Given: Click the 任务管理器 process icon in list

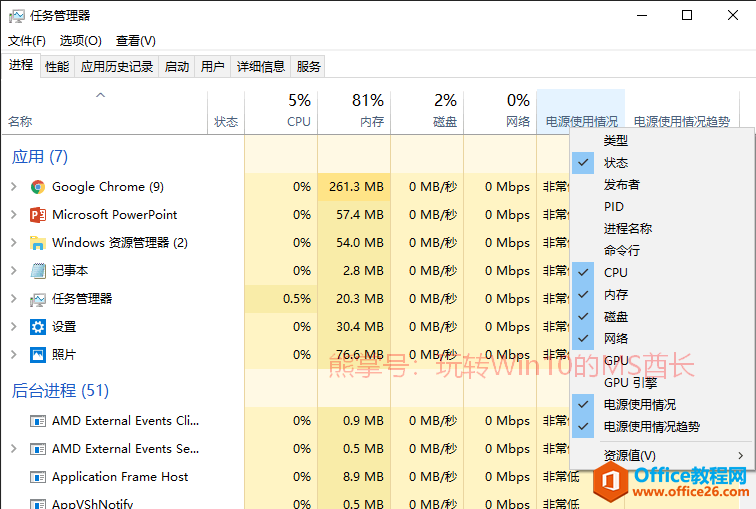Looking at the screenshot, I should pyautogui.click(x=38, y=299).
